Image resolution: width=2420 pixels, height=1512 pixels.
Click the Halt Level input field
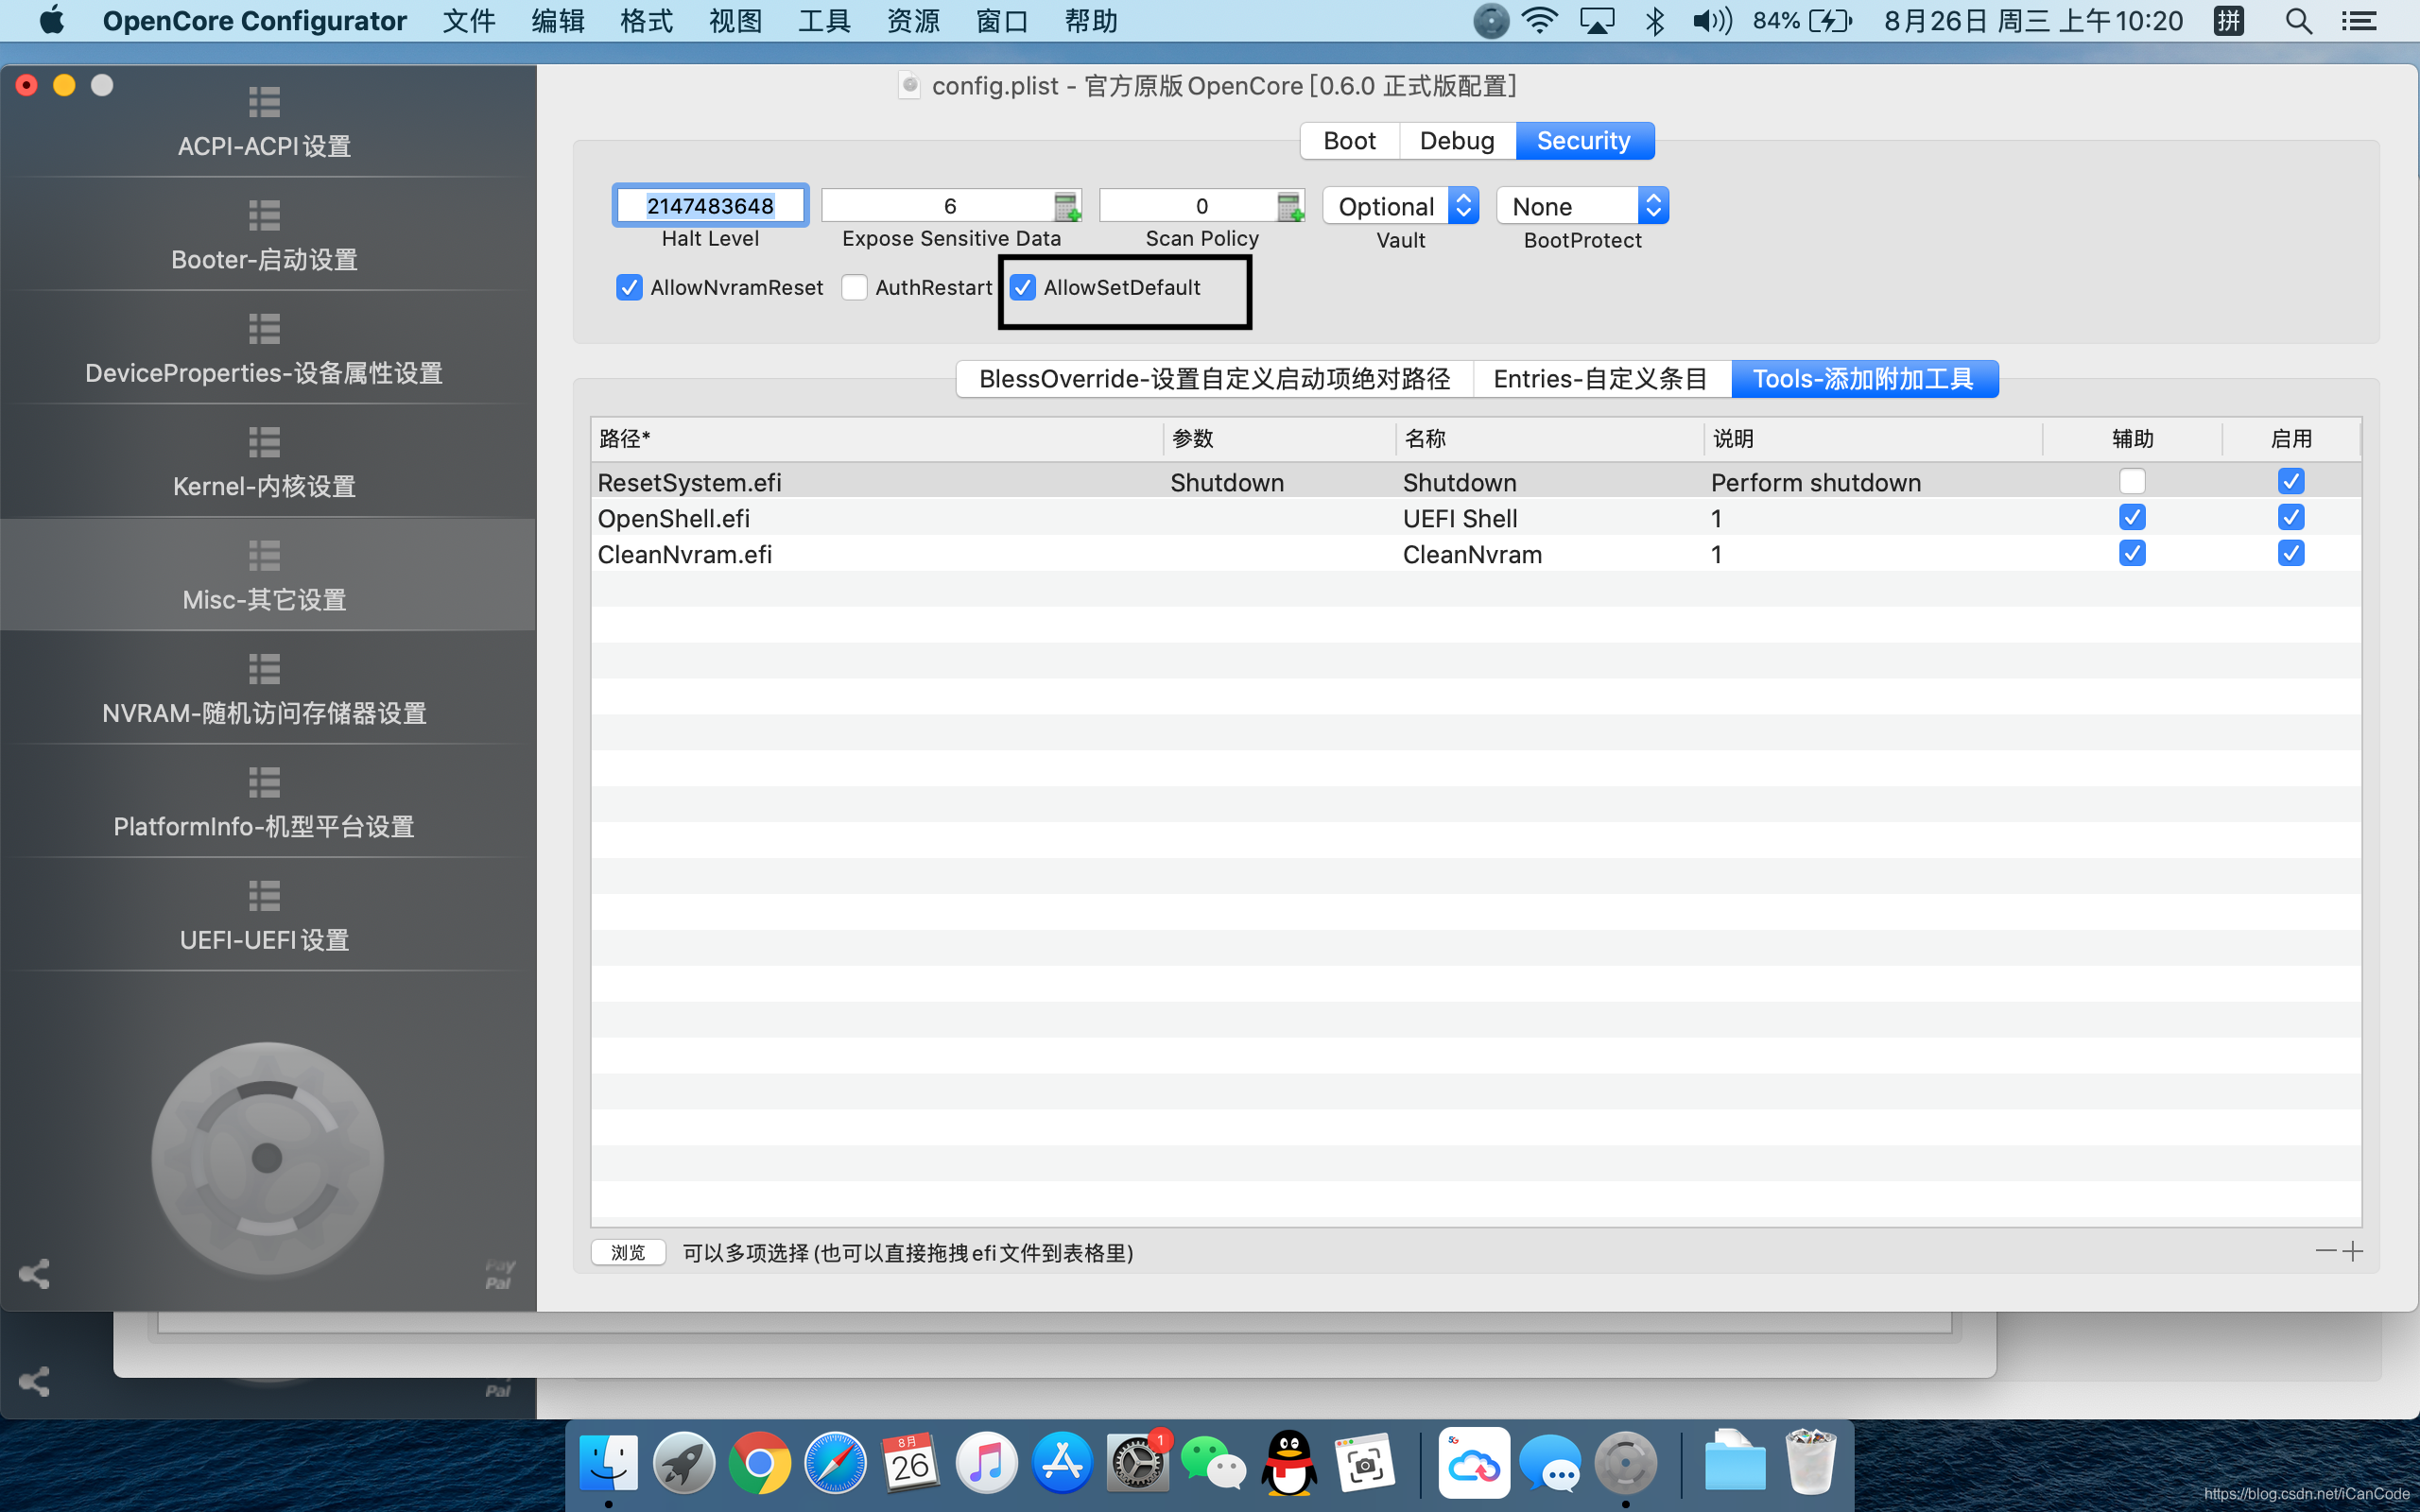709,206
